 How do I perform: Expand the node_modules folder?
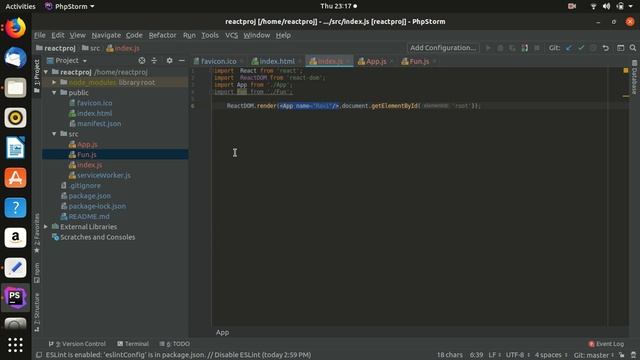[54, 82]
